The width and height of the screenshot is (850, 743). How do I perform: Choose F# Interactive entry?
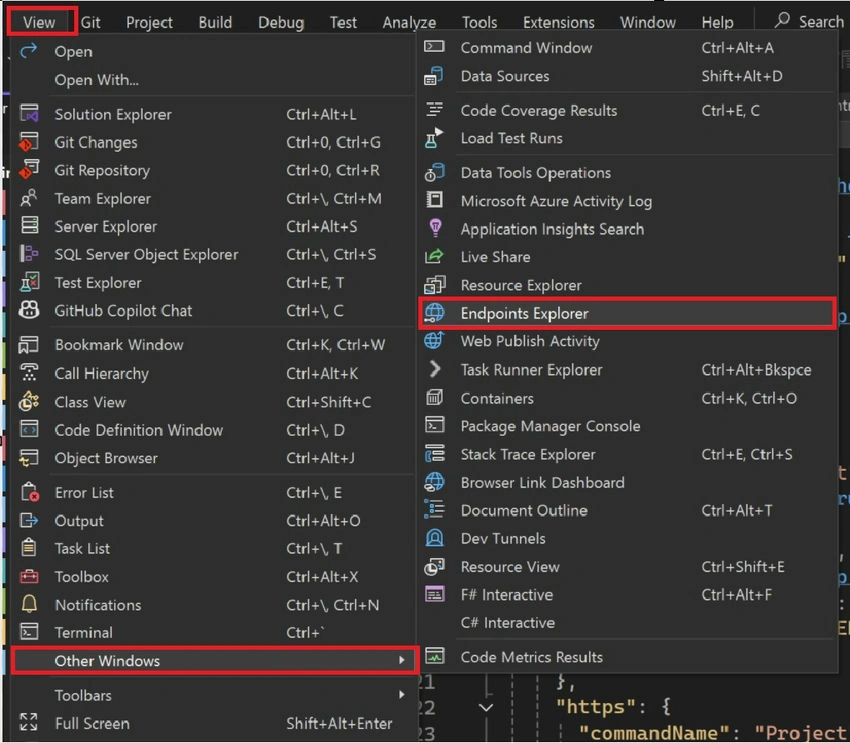click(x=627, y=595)
